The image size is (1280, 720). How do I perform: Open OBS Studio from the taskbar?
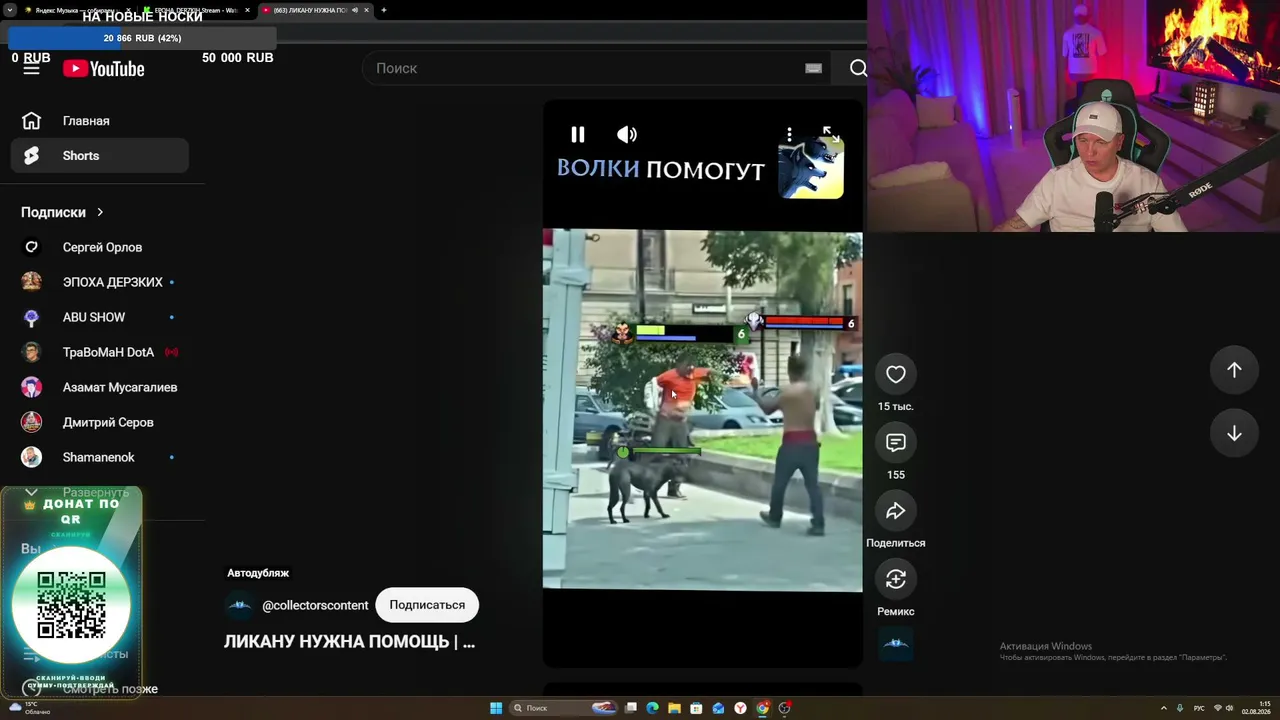(785, 708)
